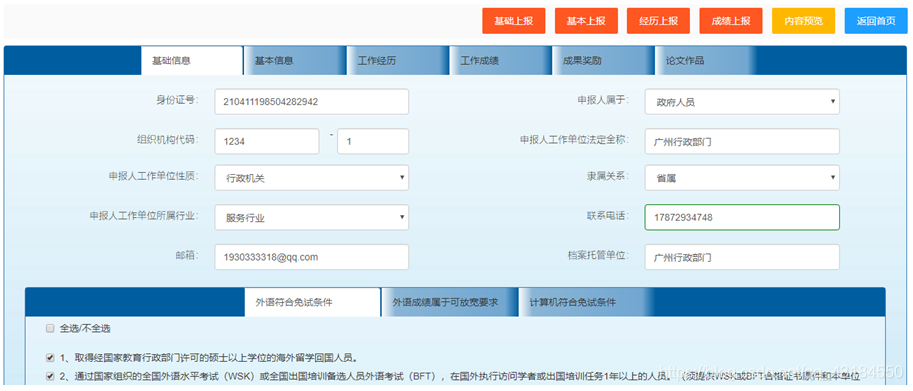Screen dimensions: 913x391
Task: Open the 外语符合免试条件 sub-tab
Action: tap(312, 303)
